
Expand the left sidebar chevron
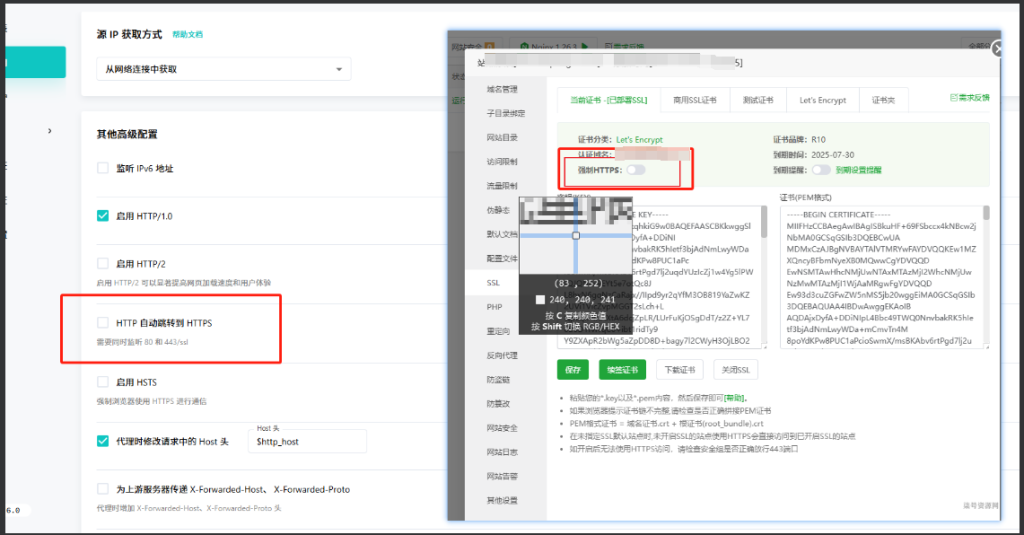[x=50, y=131]
